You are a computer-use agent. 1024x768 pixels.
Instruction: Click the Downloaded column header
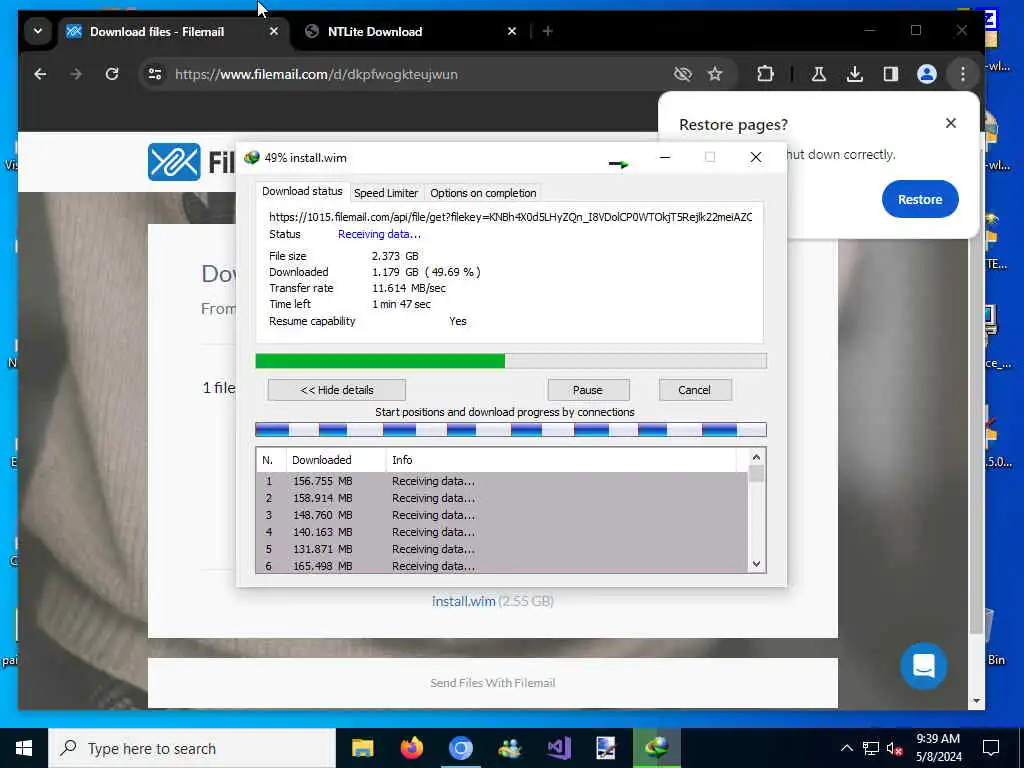[x=336, y=460]
